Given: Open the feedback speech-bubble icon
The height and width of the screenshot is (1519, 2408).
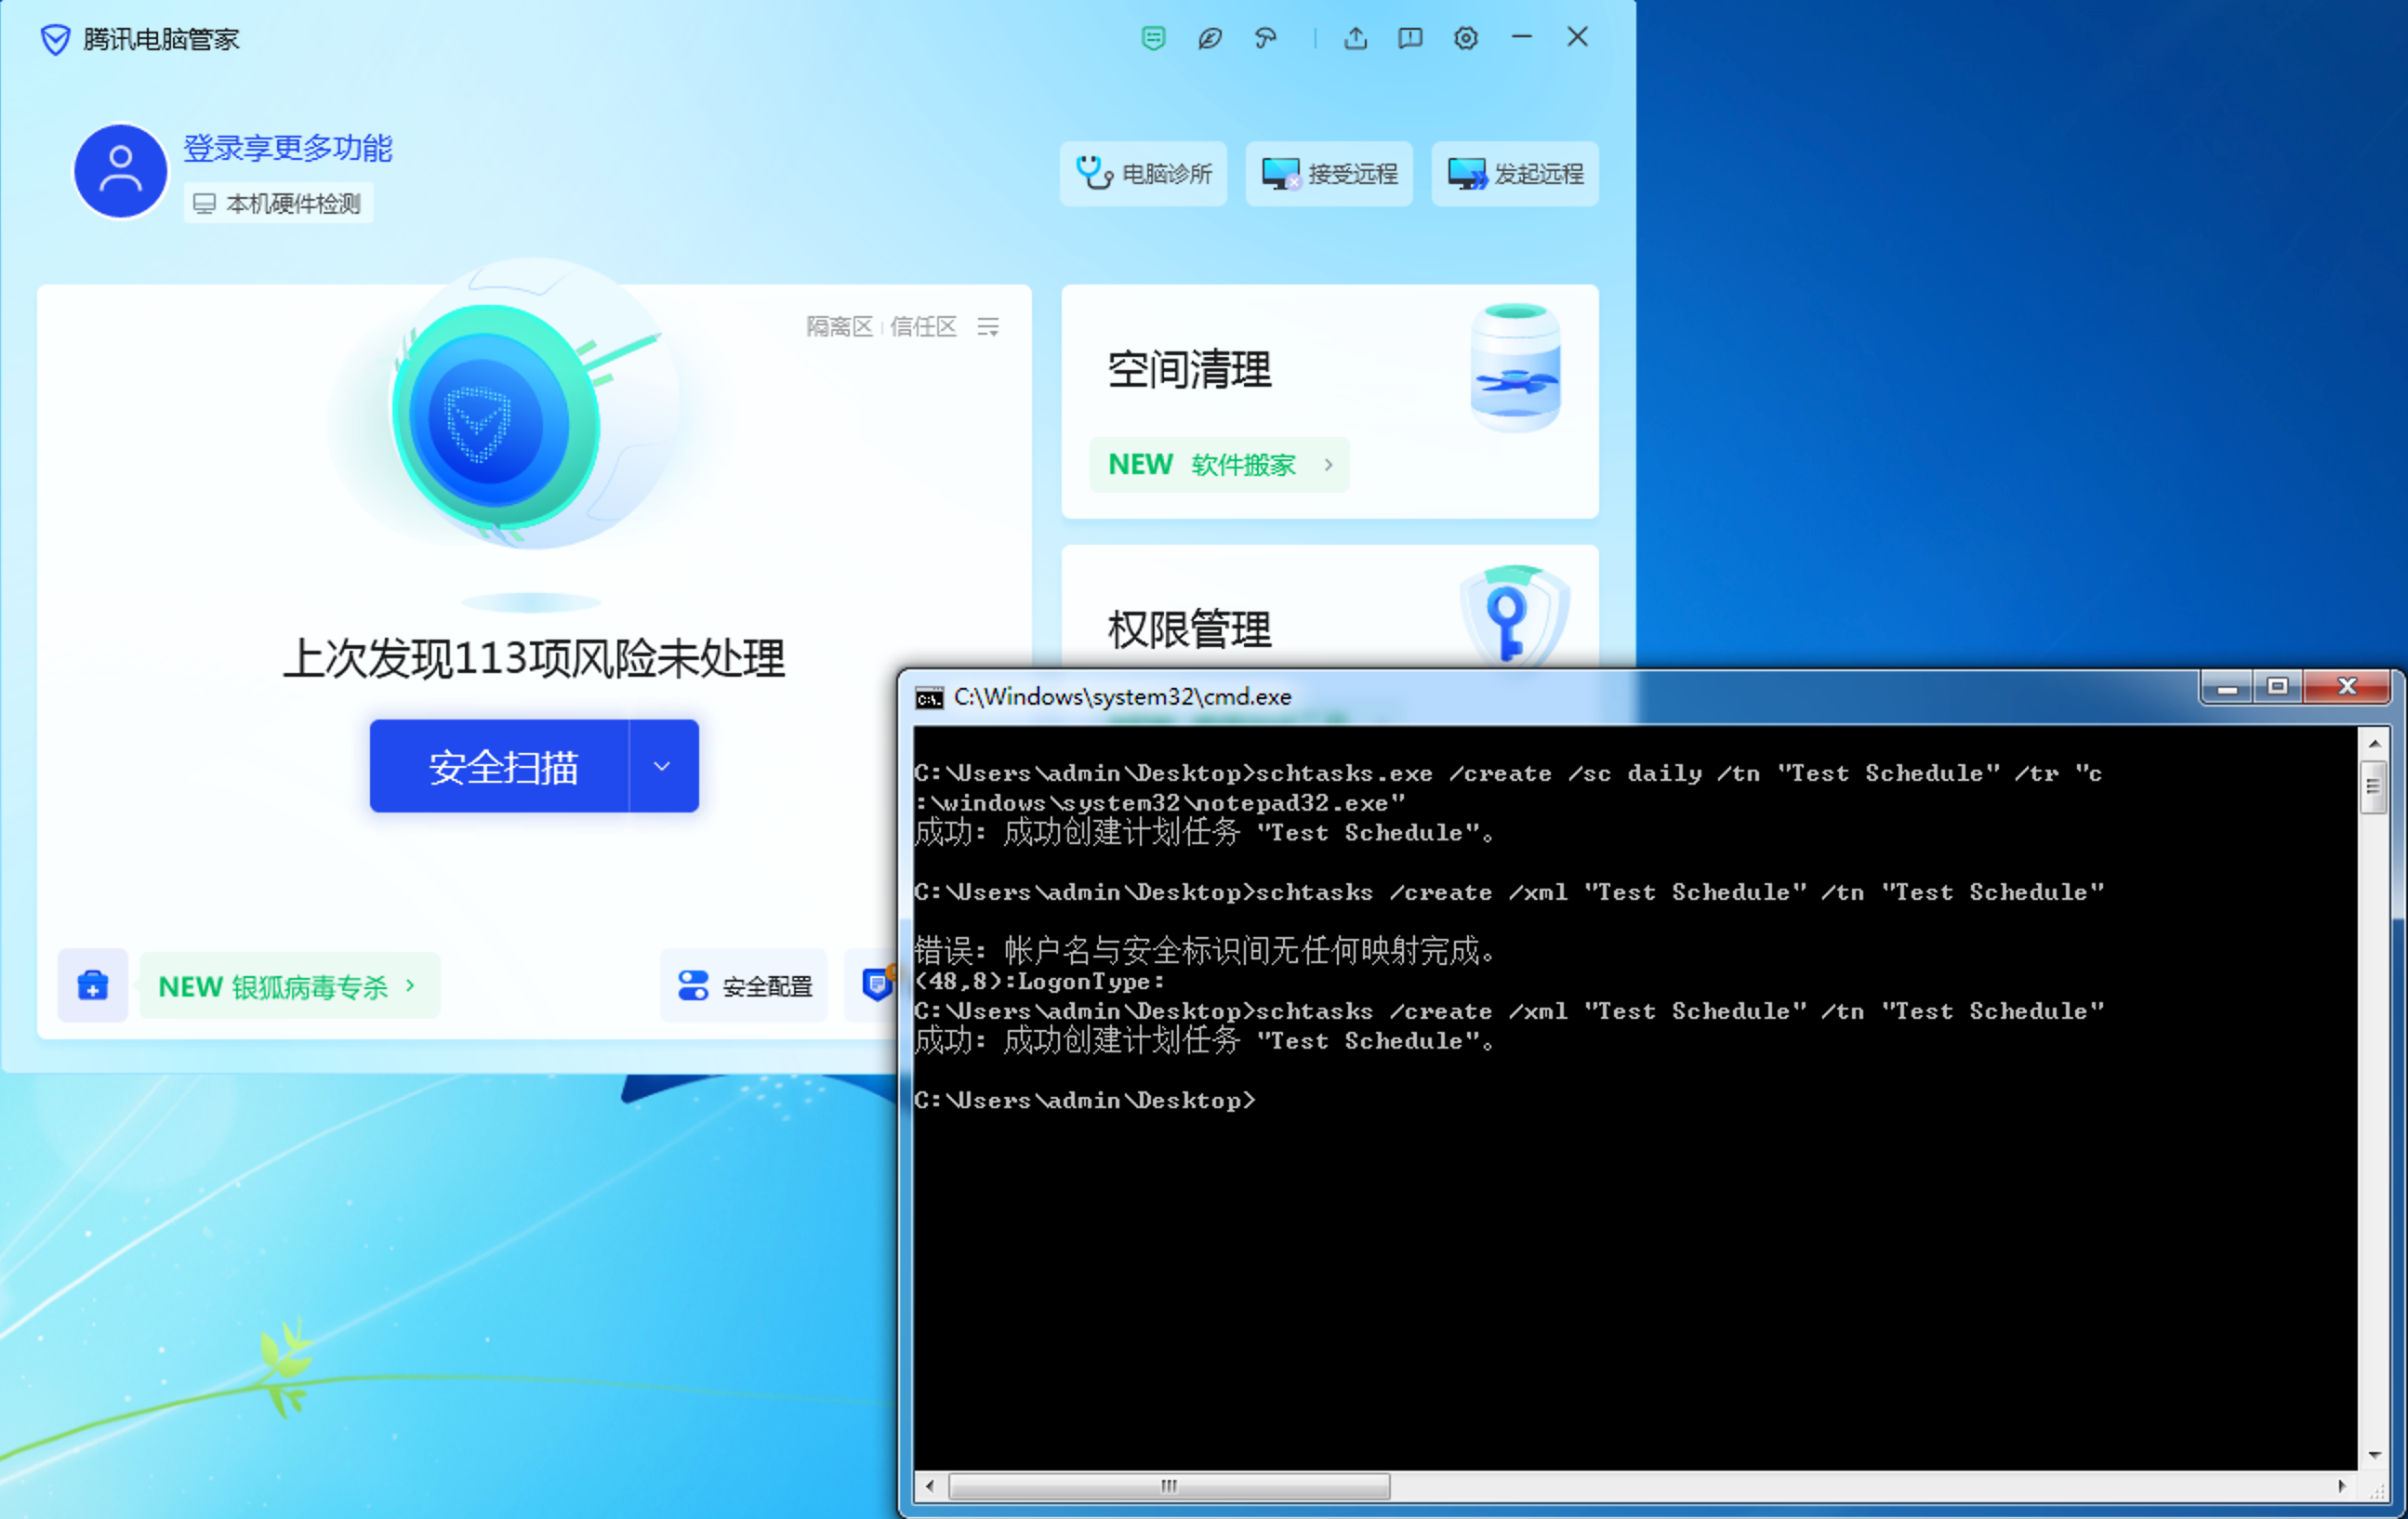Looking at the screenshot, I should (x=1410, y=39).
